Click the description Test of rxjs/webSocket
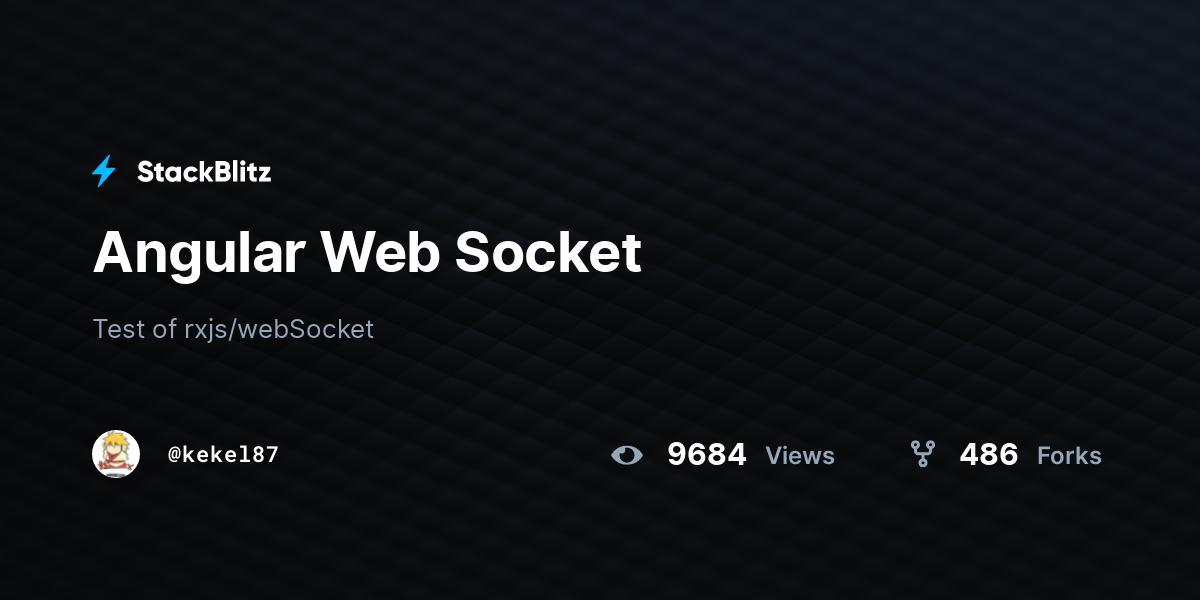This screenshot has height=600, width=1200. (x=233, y=329)
